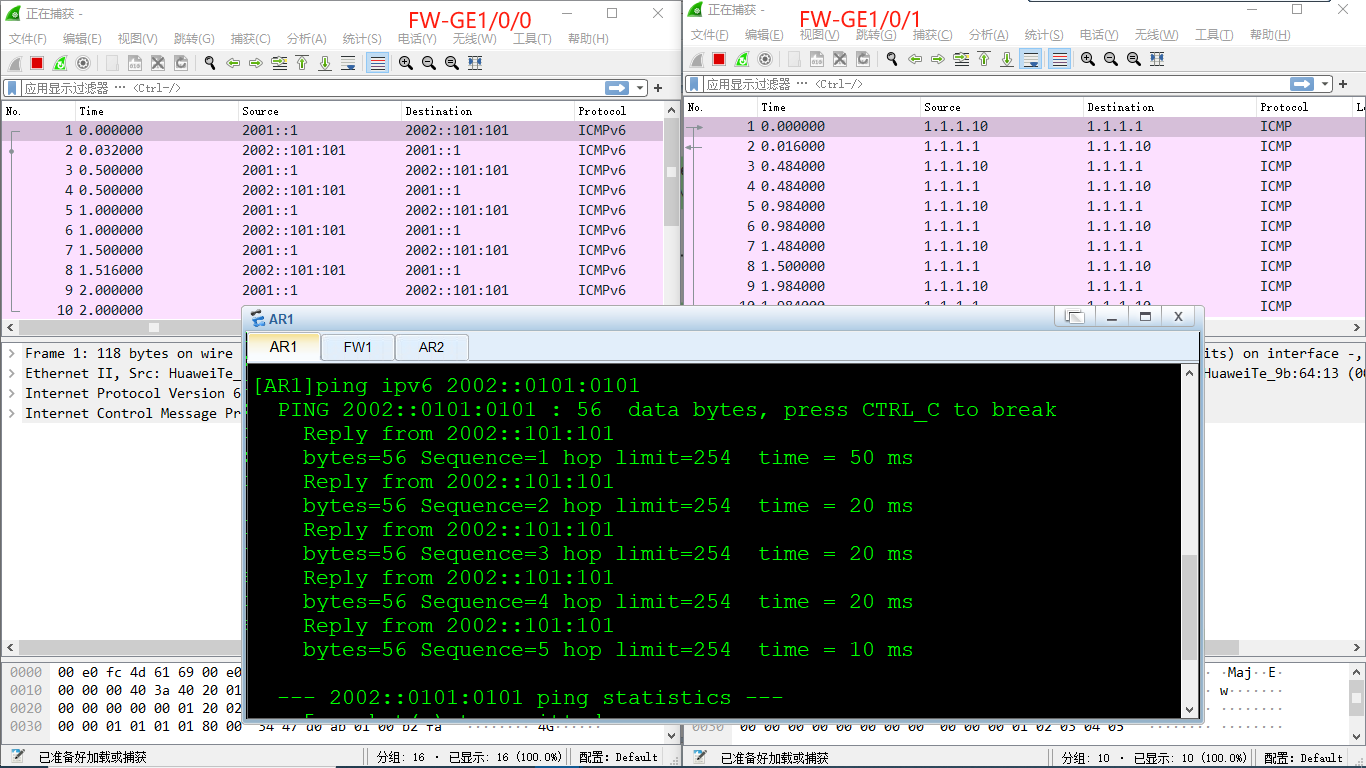
Task: Add filter button plus in FW-GE1/0/0 window
Action: (x=658, y=88)
